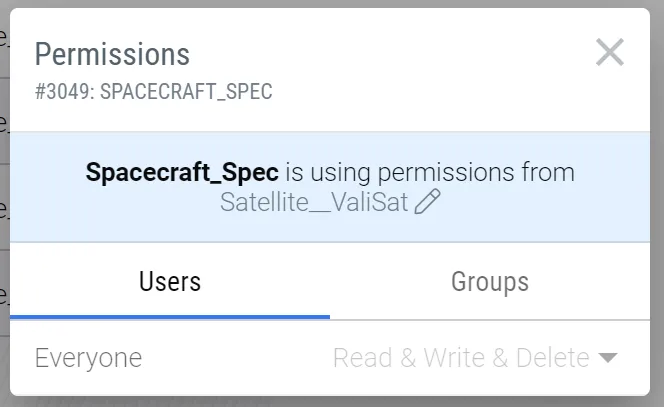This screenshot has width=664, height=407.
Task: Click the bold Spacecraft_Spec name in banner
Action: (182, 172)
